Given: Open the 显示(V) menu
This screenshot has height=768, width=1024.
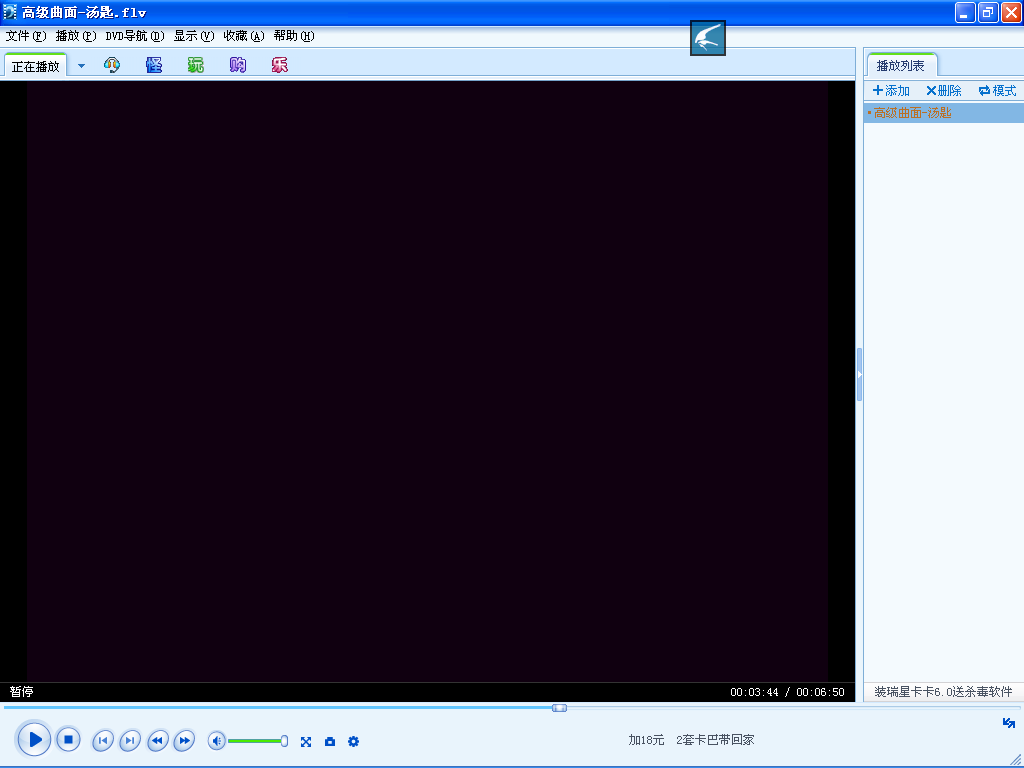Looking at the screenshot, I should [x=193, y=36].
